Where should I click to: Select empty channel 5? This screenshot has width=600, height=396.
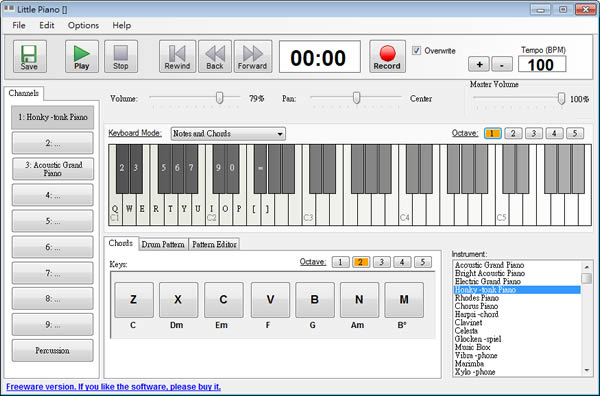click(53, 221)
